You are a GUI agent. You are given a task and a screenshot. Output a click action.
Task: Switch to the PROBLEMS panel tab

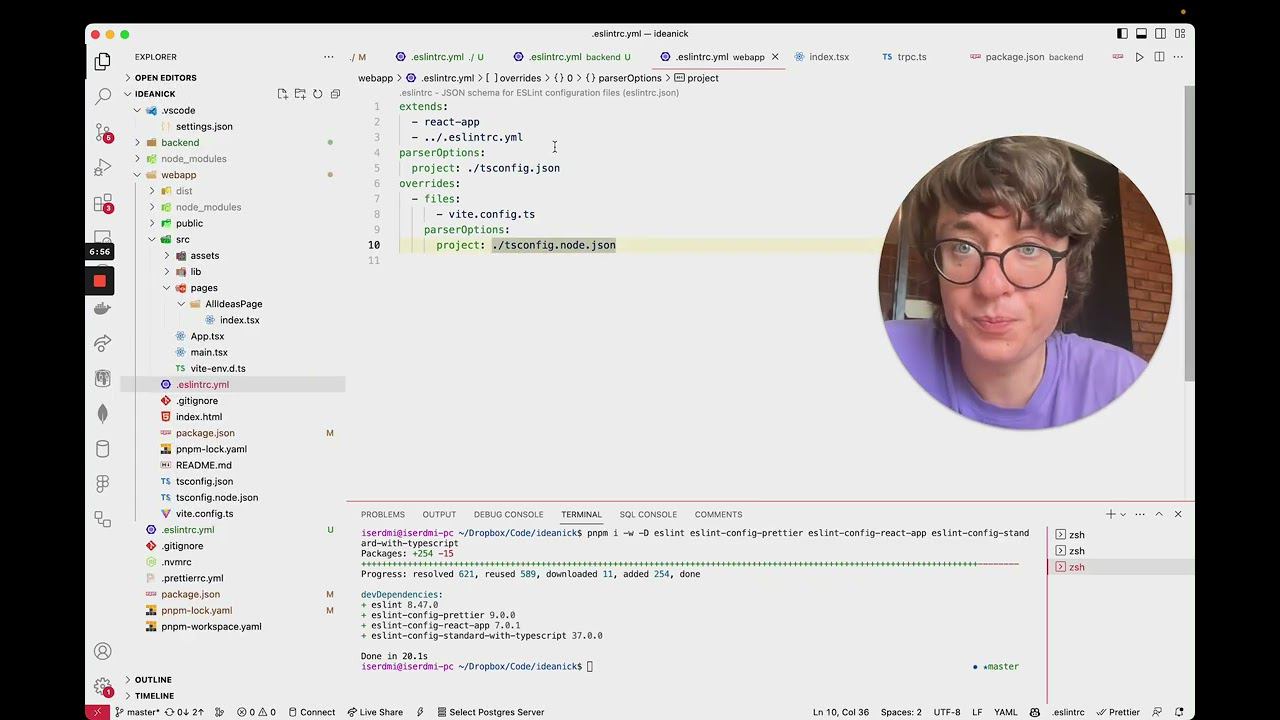[x=383, y=514]
